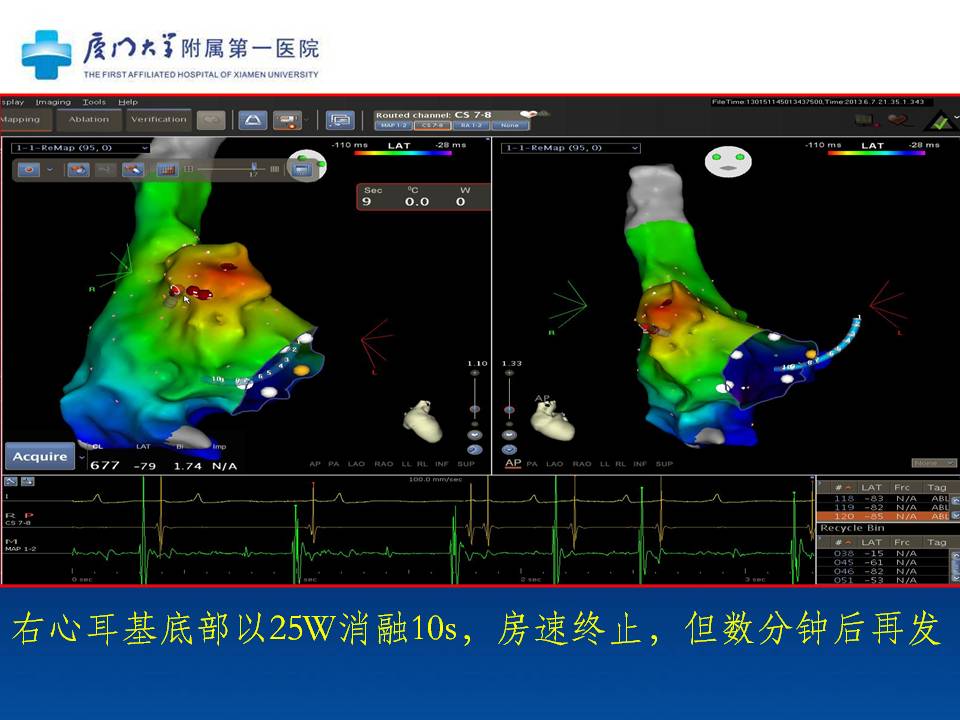Click the eraser tool in map toolbar
The width and height of the screenshot is (960, 720).
132,170
